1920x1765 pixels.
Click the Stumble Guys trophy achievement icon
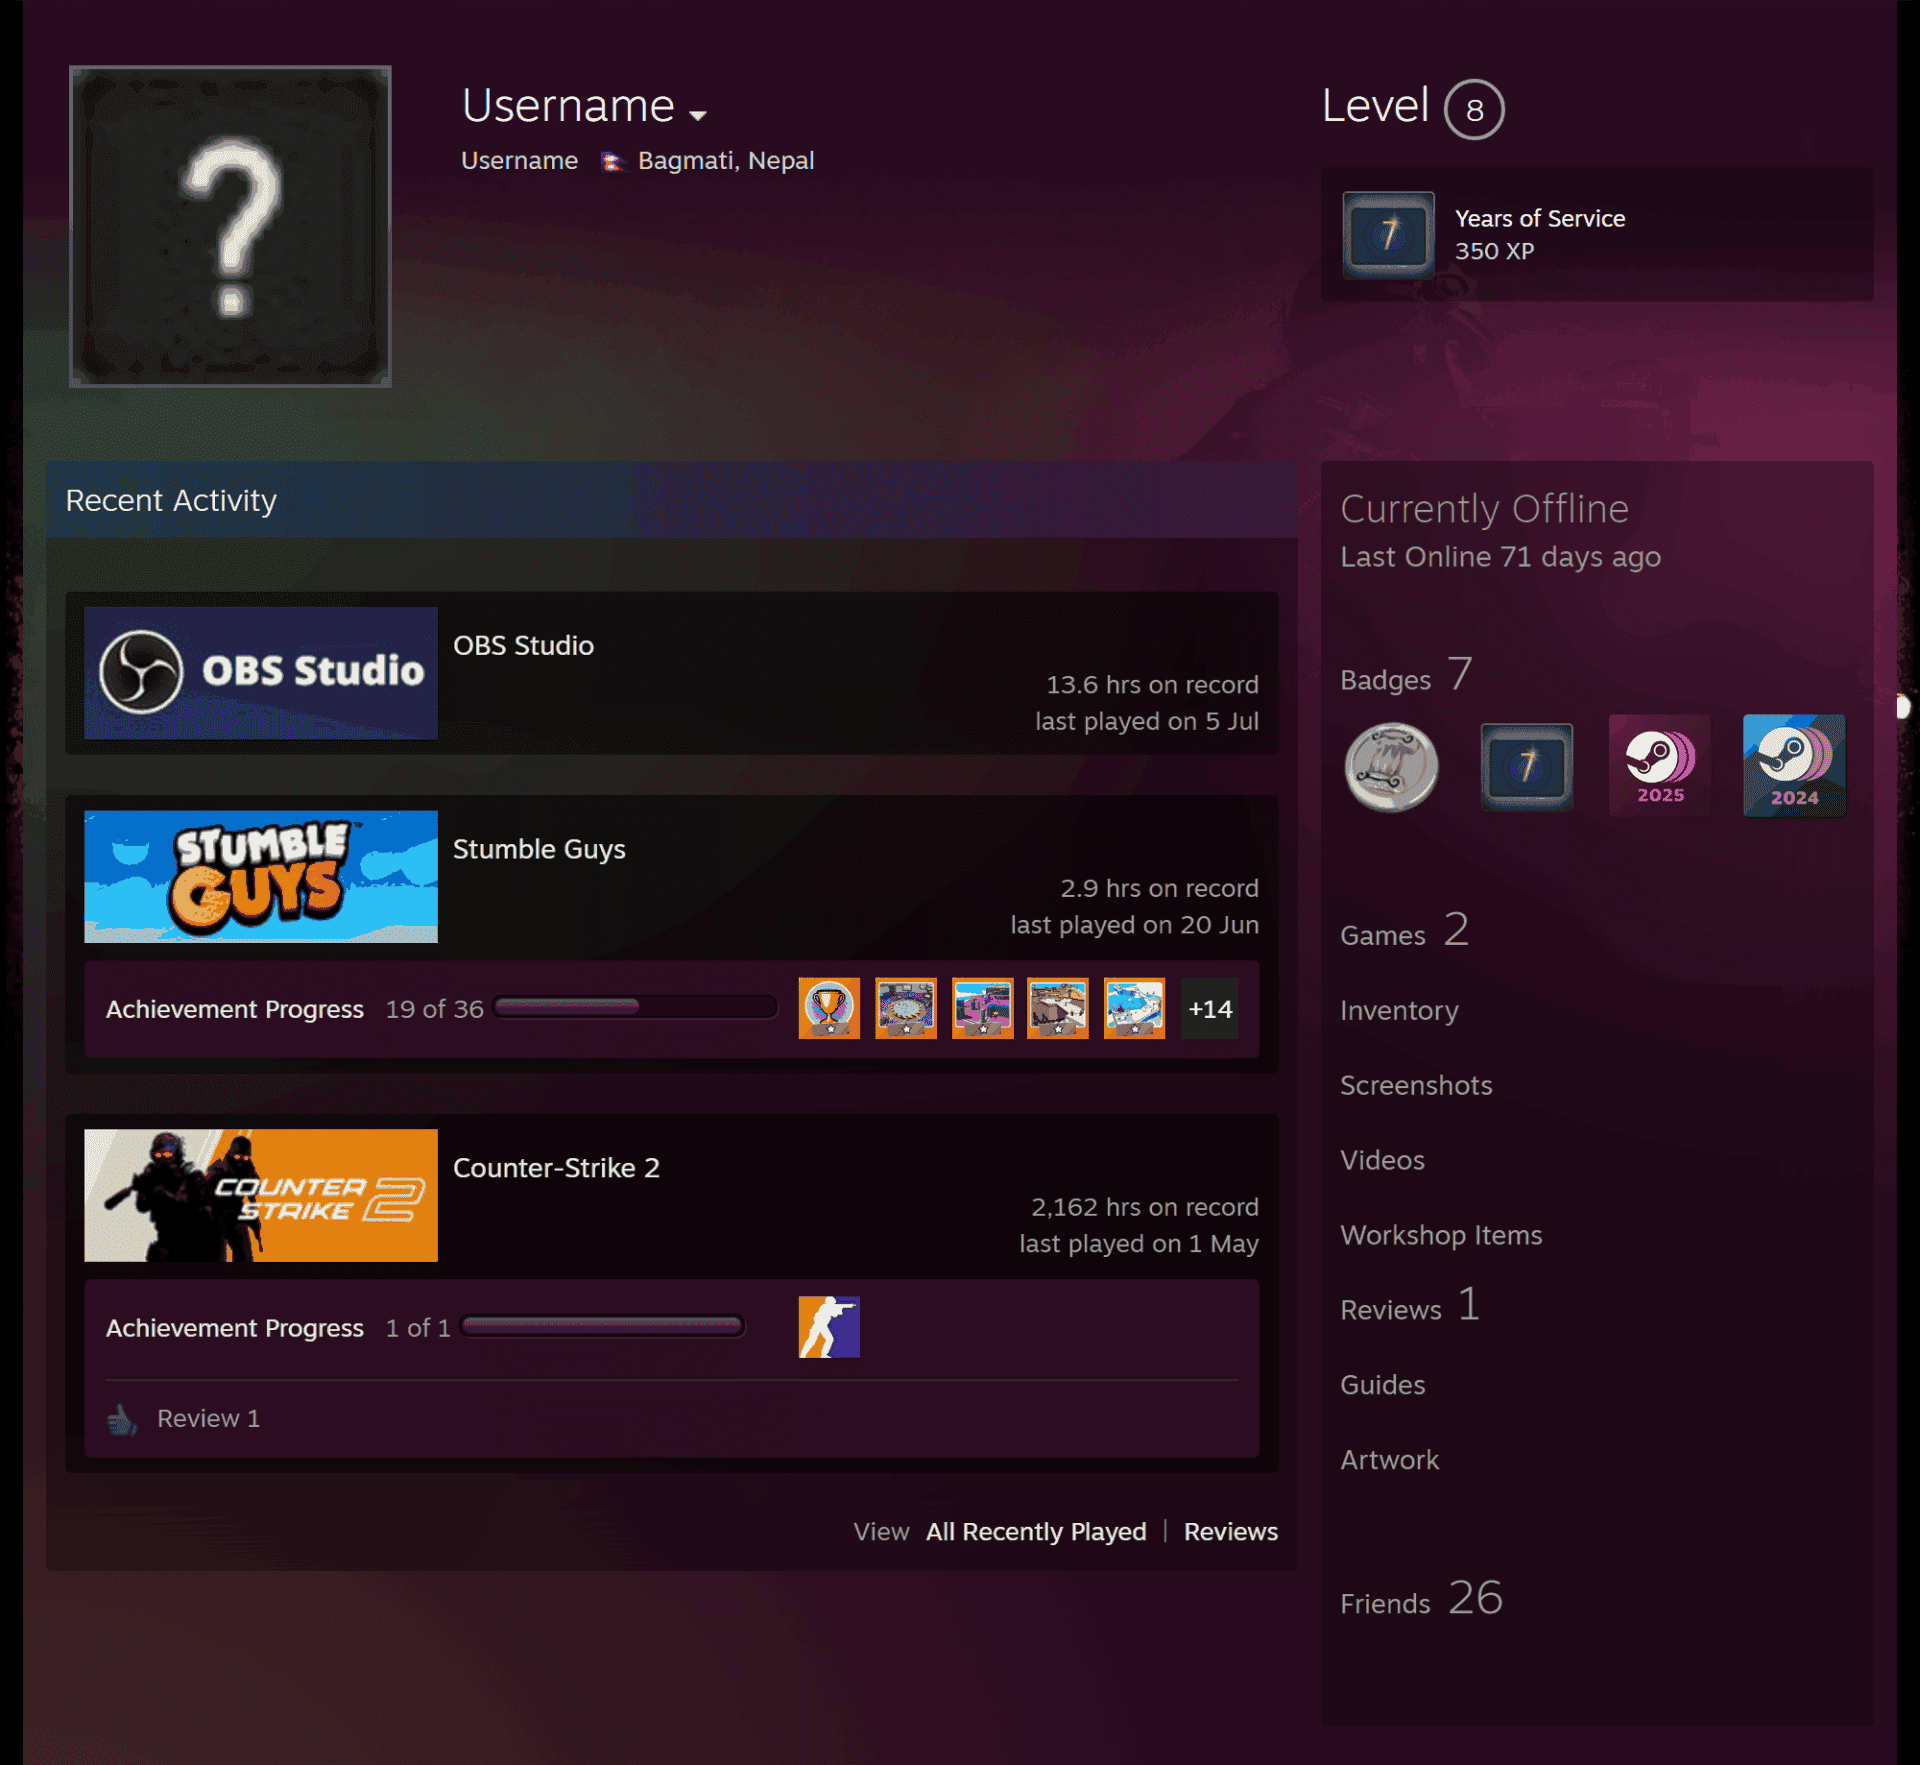(x=829, y=1008)
